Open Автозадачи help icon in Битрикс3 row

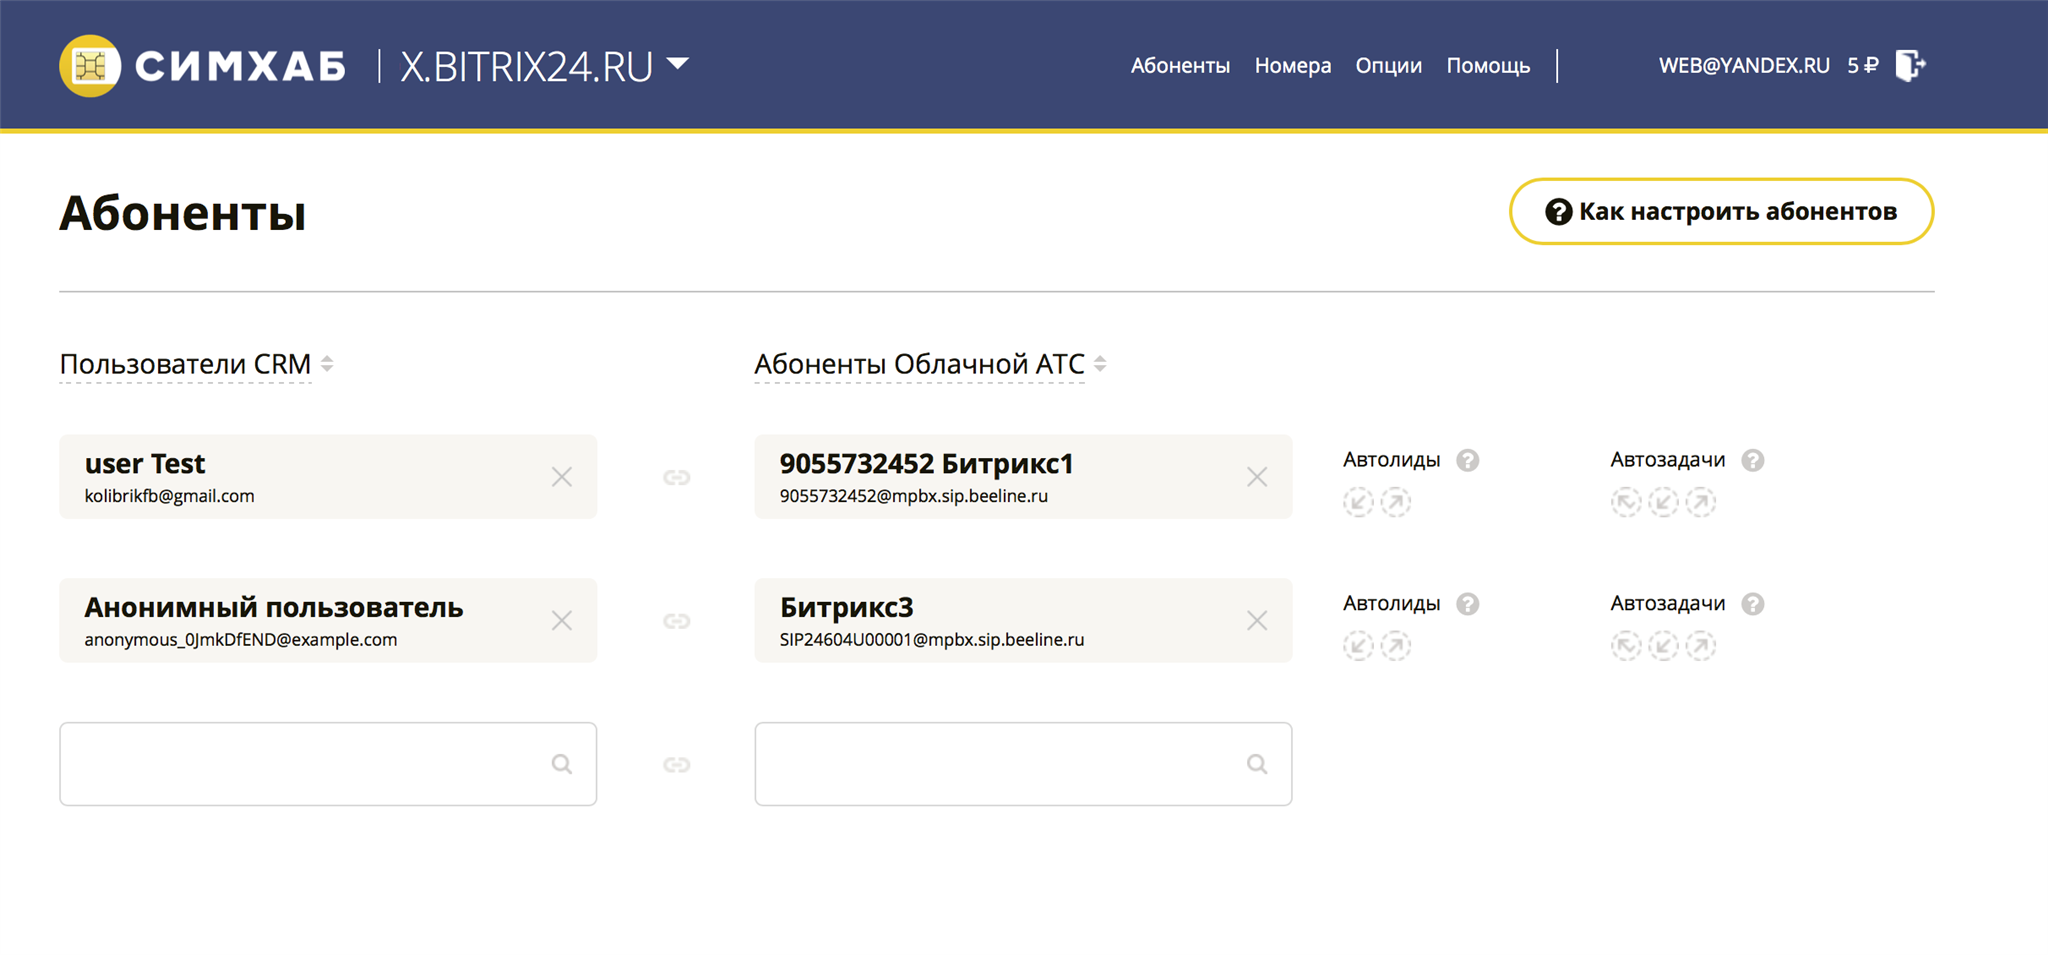tap(1752, 604)
